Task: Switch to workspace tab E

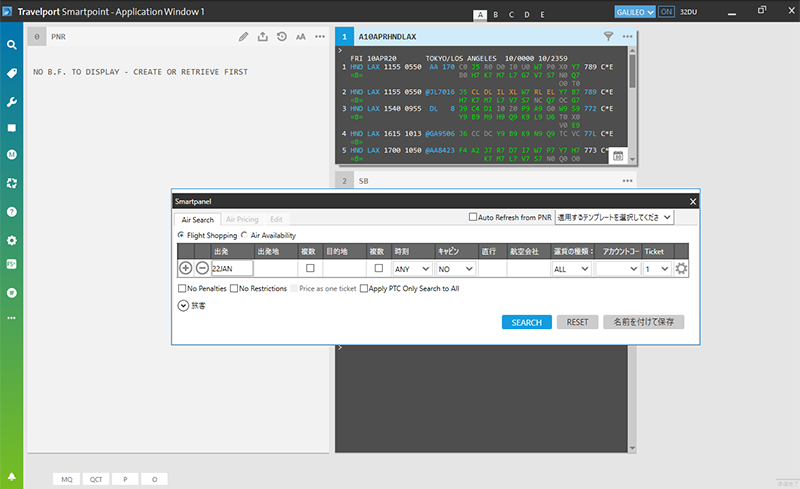Action: coord(542,15)
